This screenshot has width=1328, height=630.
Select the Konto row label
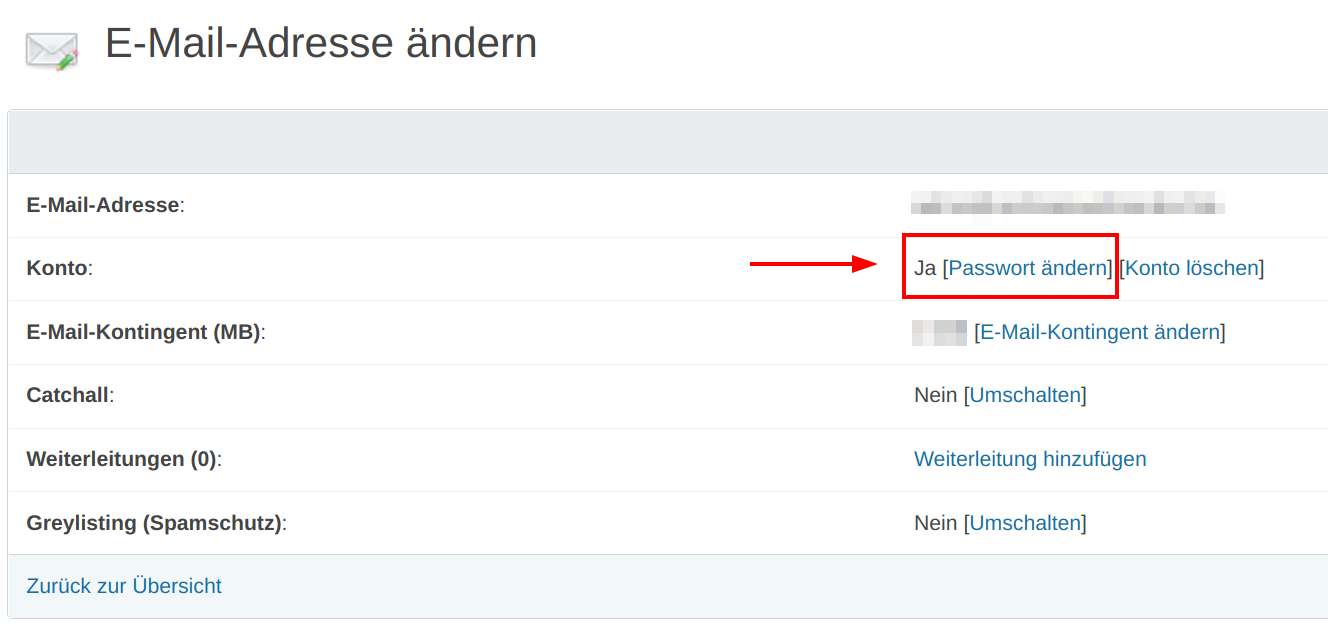click(57, 268)
